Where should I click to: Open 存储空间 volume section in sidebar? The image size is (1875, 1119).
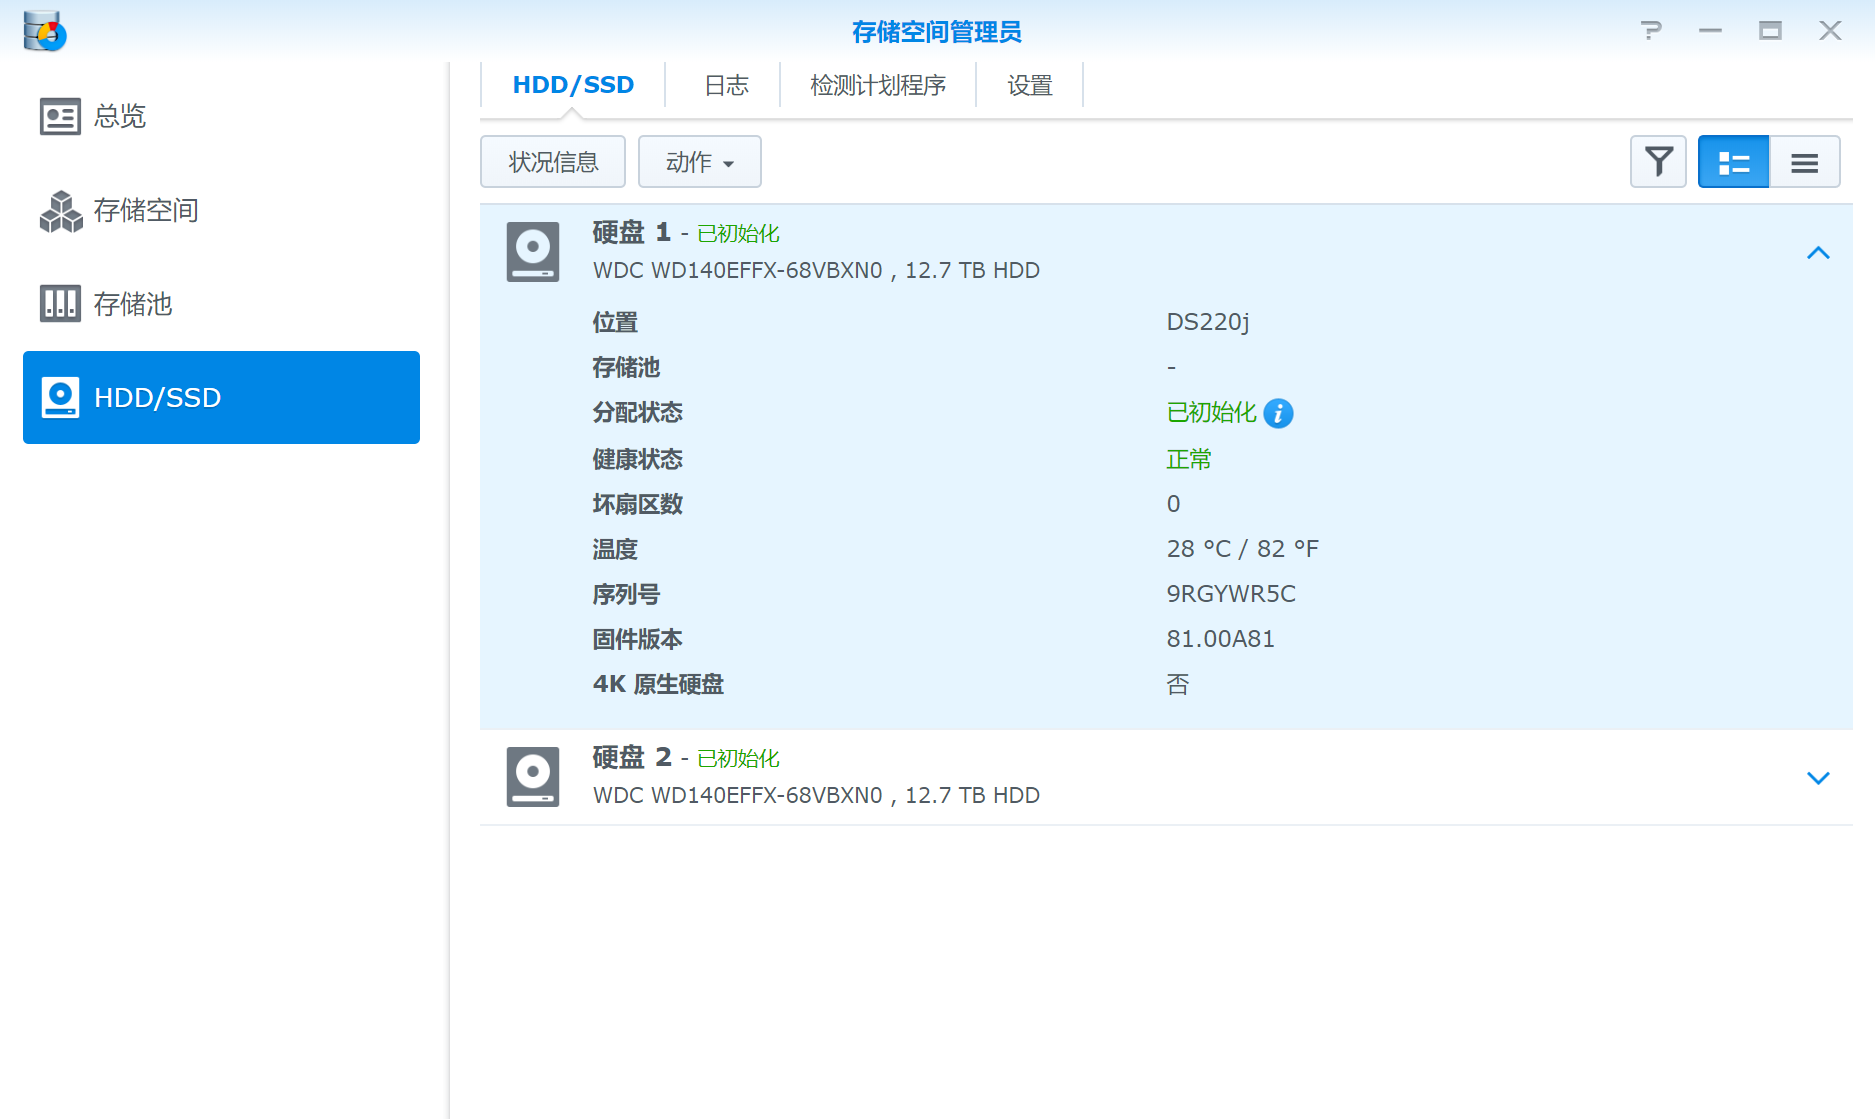(x=145, y=210)
